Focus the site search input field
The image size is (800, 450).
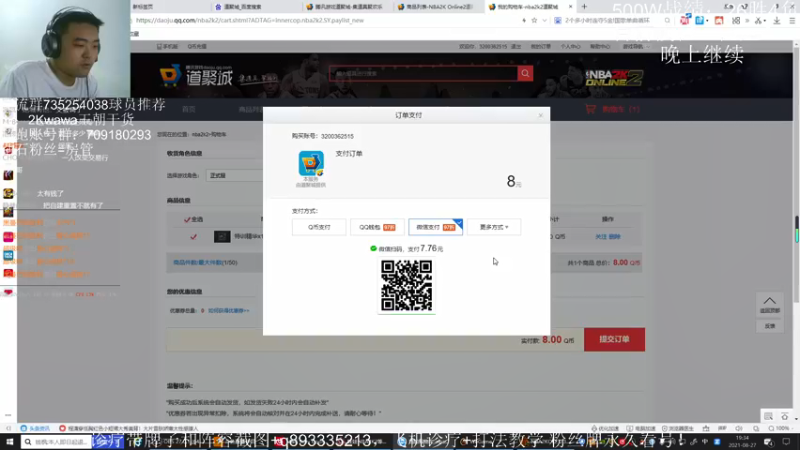click(423, 73)
